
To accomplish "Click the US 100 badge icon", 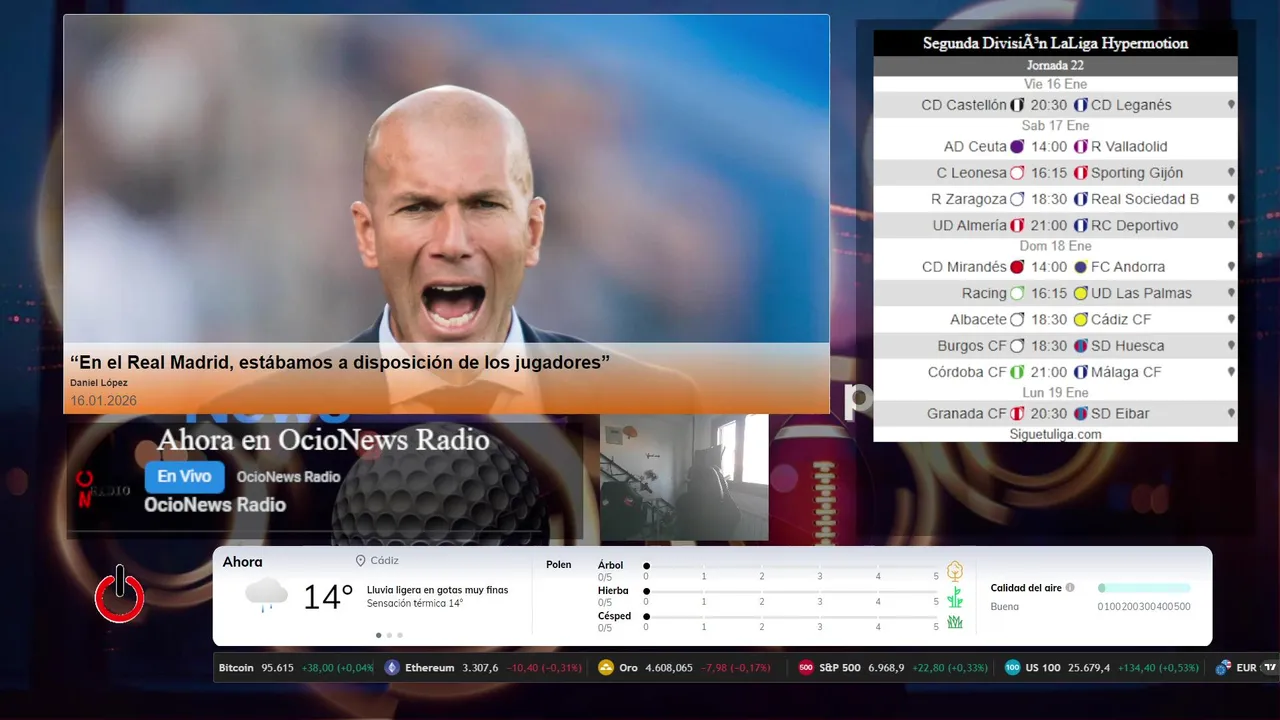I will pyautogui.click(x=1012, y=668).
